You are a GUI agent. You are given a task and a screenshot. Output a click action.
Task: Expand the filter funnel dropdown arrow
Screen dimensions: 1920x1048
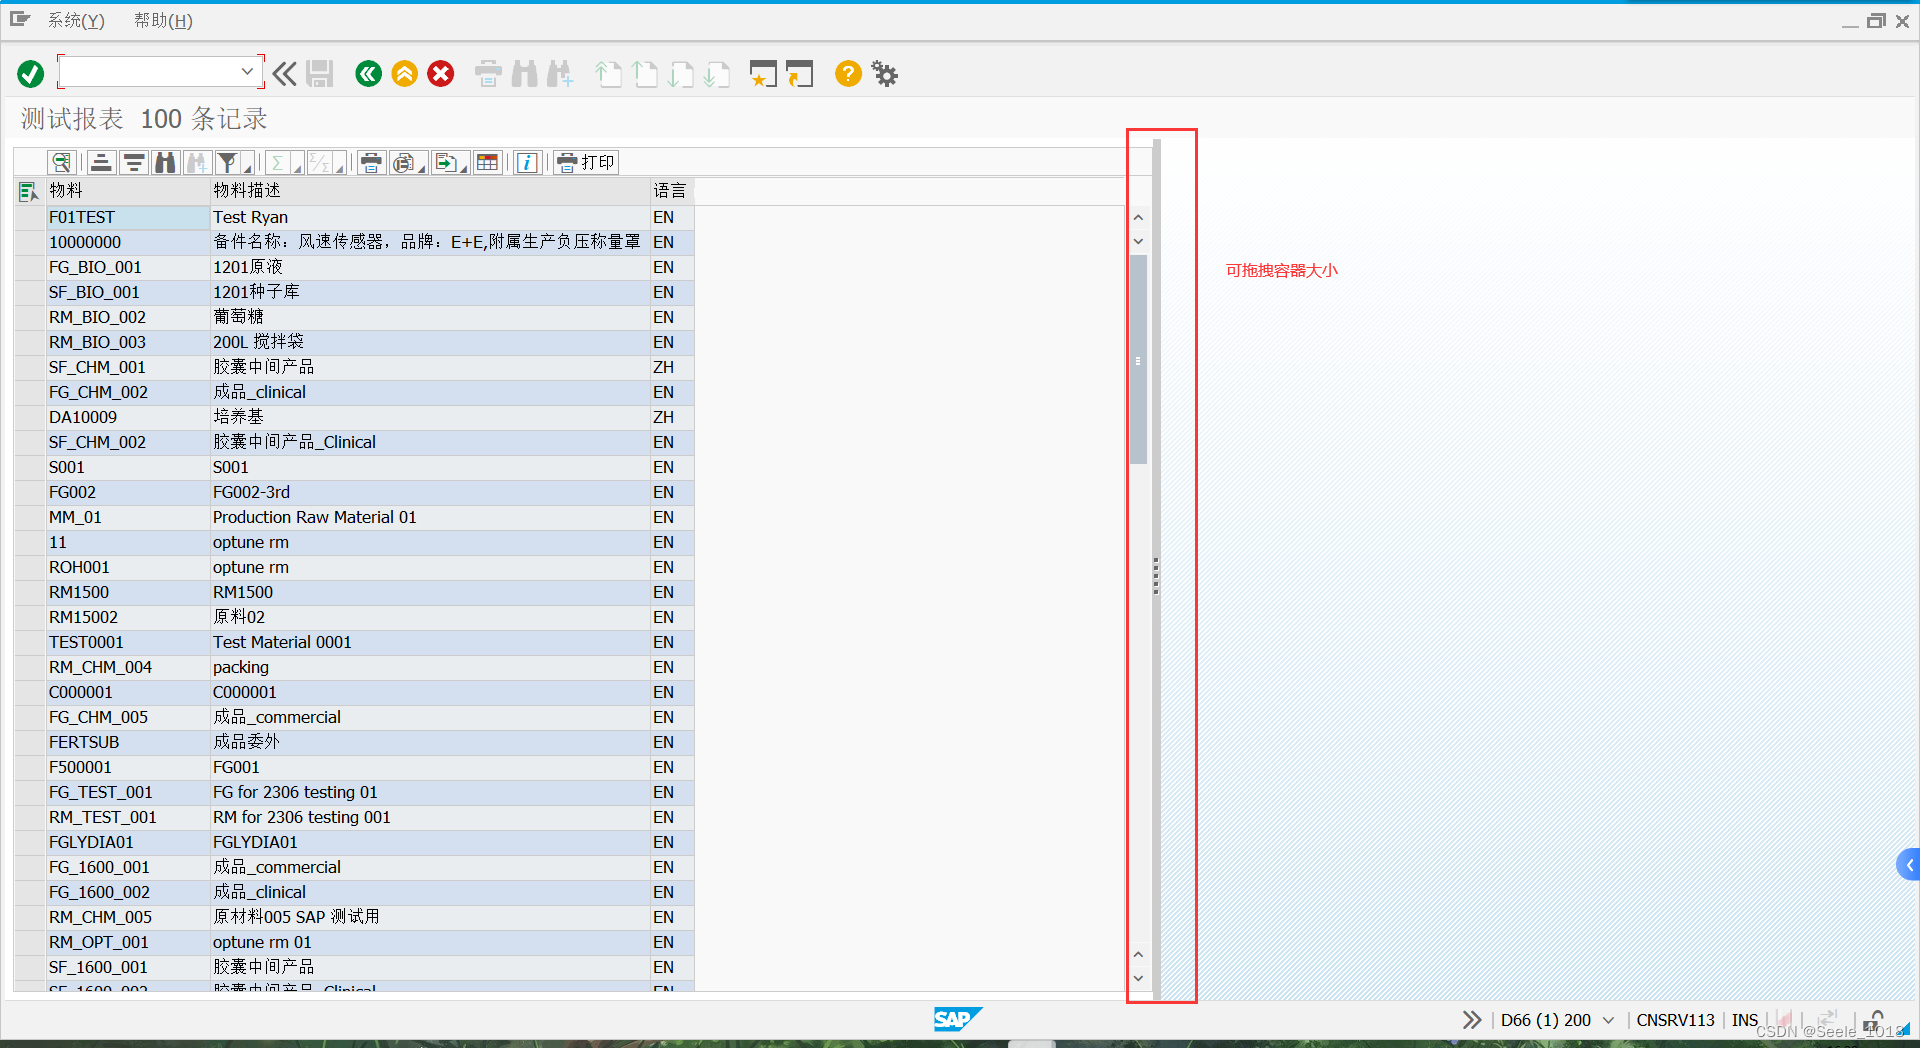248,167
